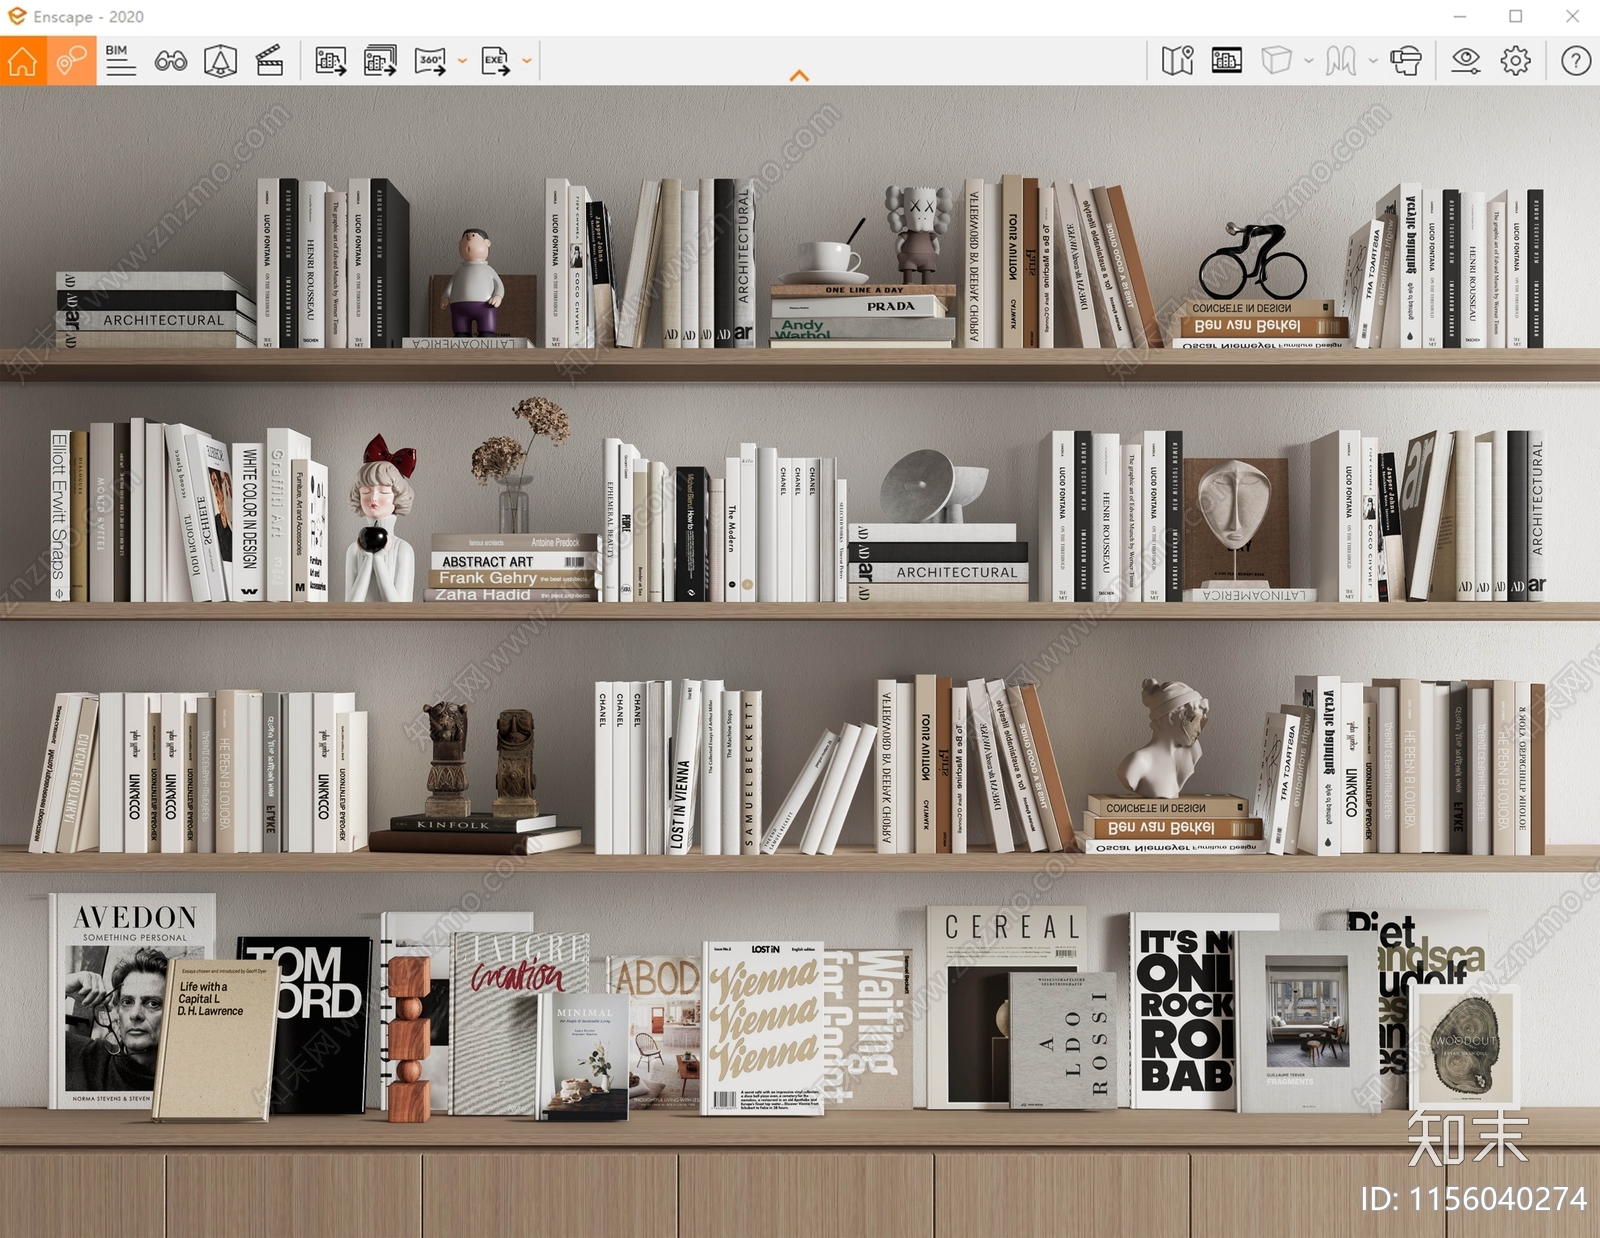This screenshot has width=1600, height=1238.
Task: Toggle safe frame view icon
Action: pyautogui.click(x=220, y=61)
